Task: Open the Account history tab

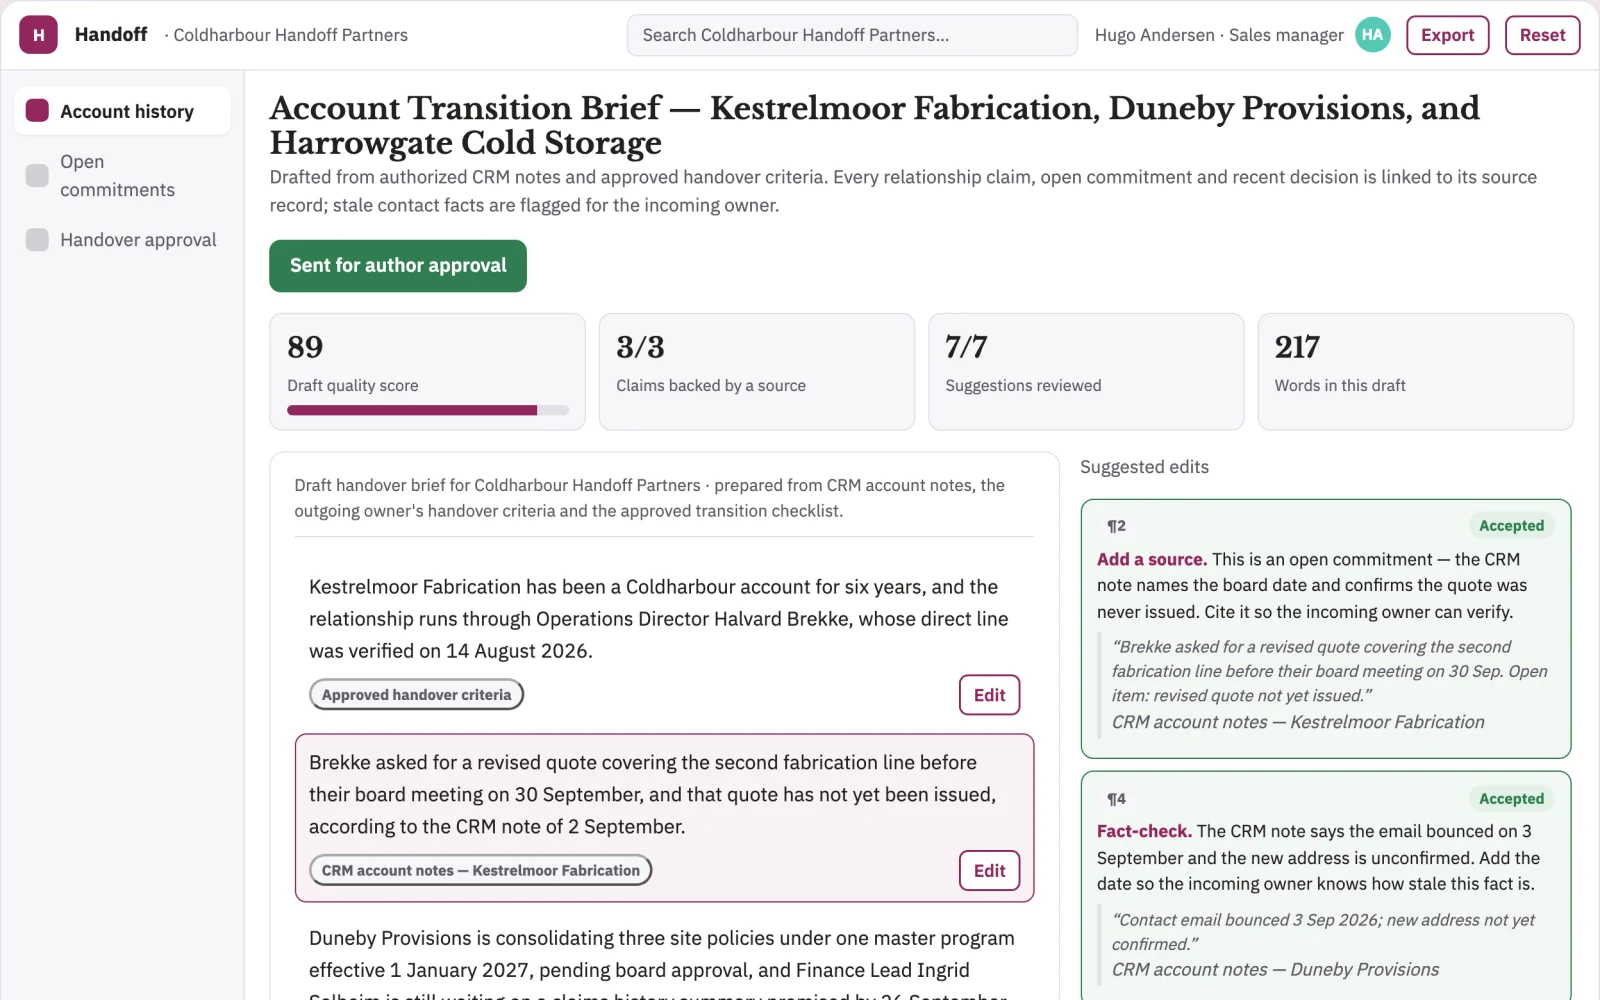Action: click(122, 111)
